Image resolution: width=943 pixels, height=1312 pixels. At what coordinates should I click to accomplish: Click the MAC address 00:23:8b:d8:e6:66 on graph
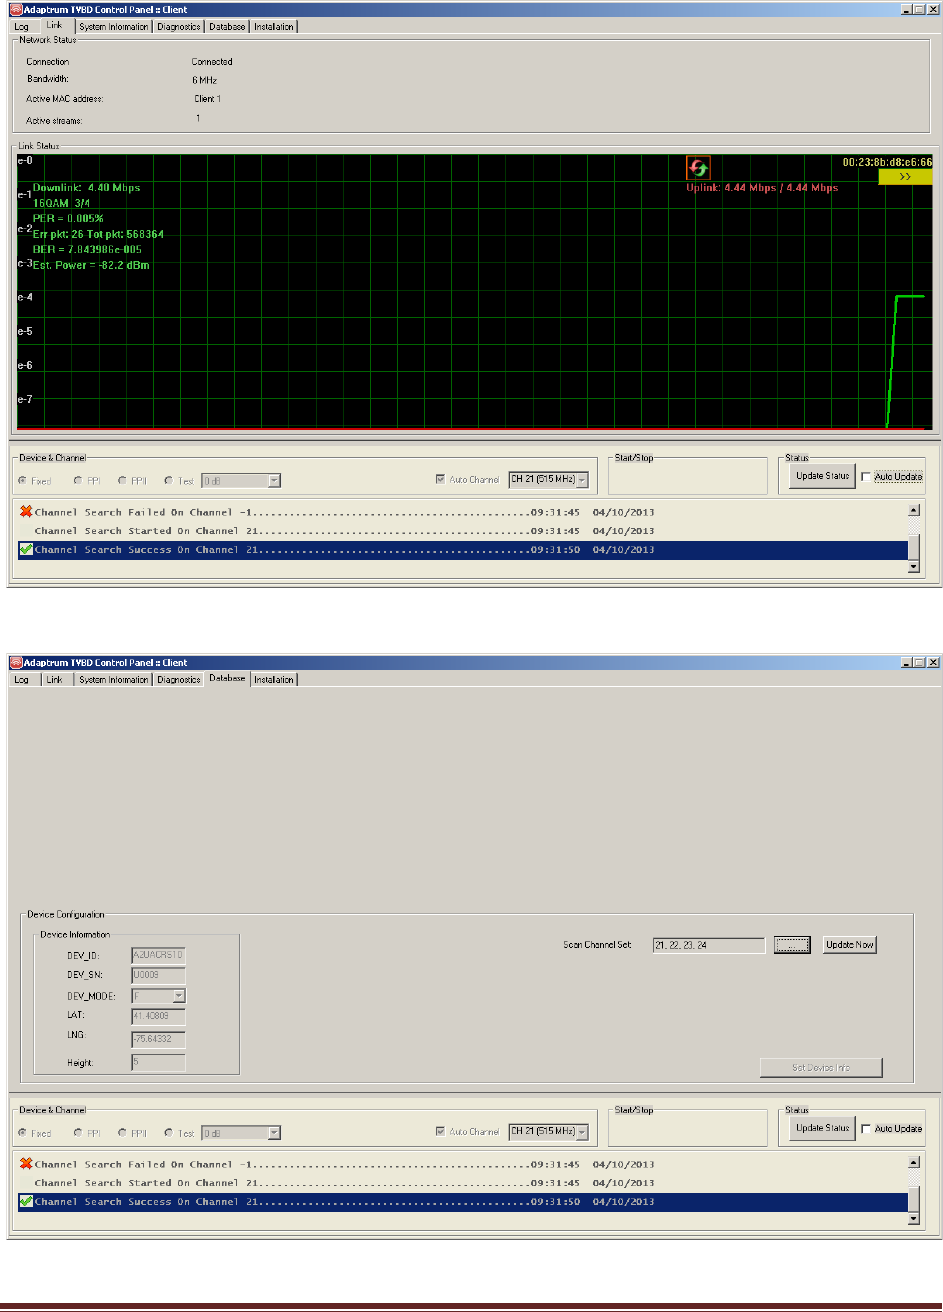click(887, 161)
